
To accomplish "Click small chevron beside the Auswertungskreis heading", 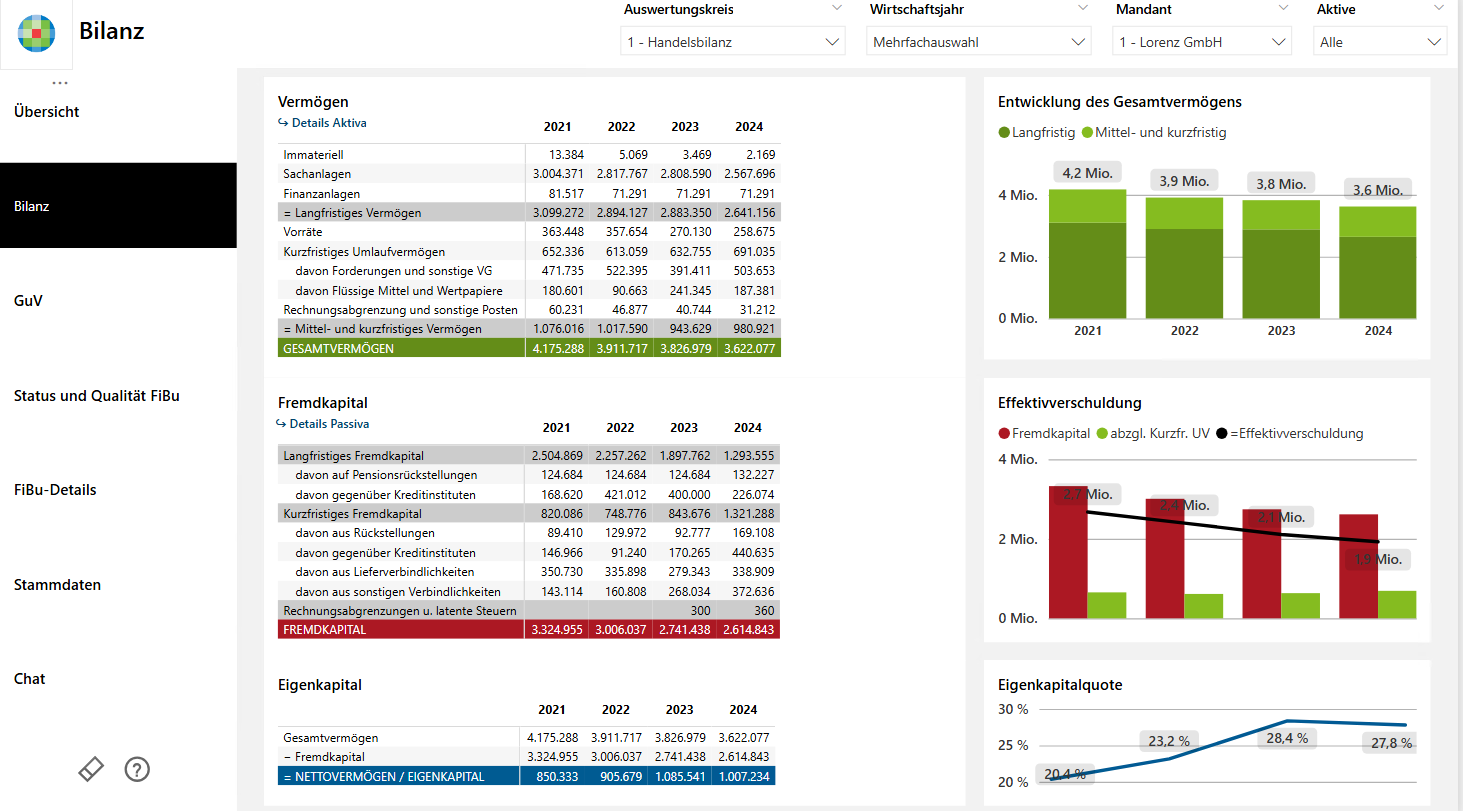I will tap(837, 8).
